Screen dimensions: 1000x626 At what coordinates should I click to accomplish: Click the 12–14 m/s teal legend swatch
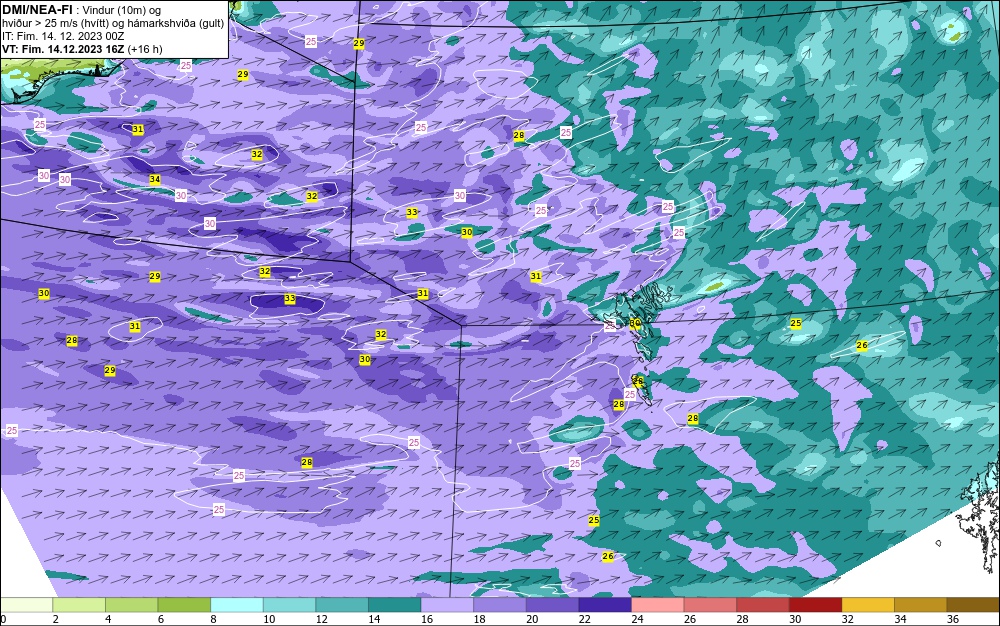point(342,605)
